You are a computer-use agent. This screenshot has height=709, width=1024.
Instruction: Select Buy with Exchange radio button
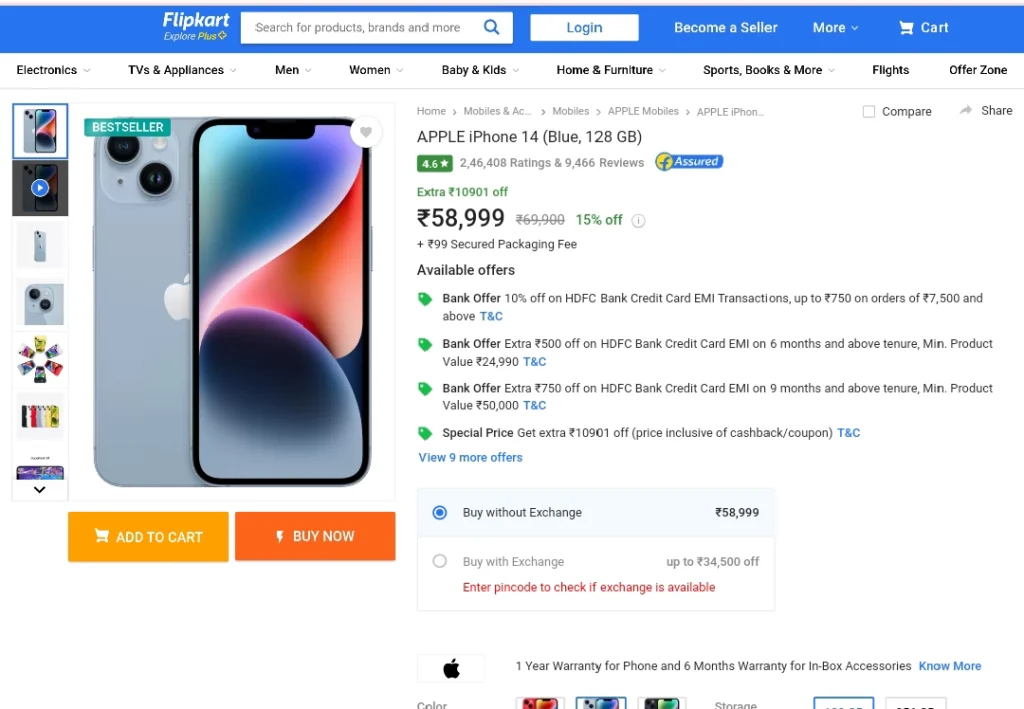[x=440, y=561]
